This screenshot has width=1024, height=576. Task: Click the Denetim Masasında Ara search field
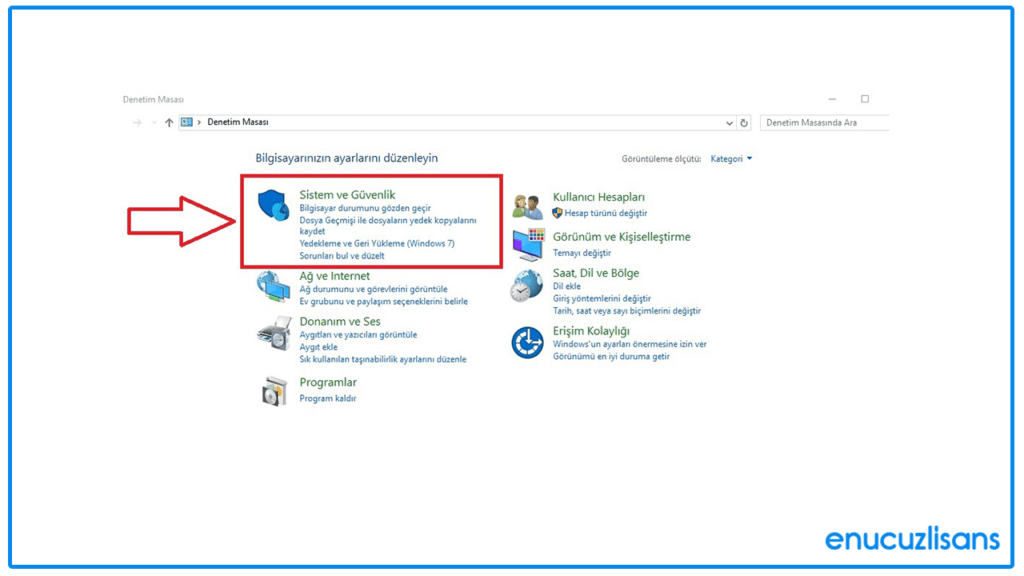click(824, 122)
